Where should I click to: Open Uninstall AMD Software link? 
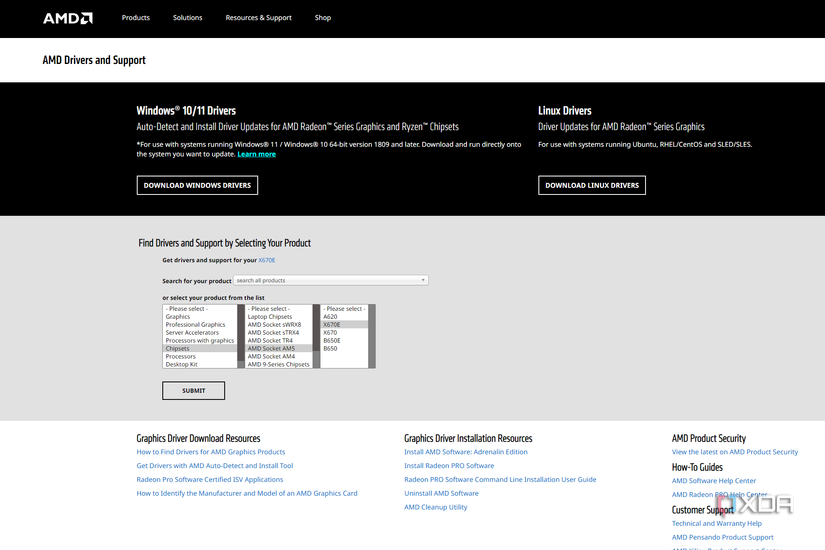coord(441,493)
